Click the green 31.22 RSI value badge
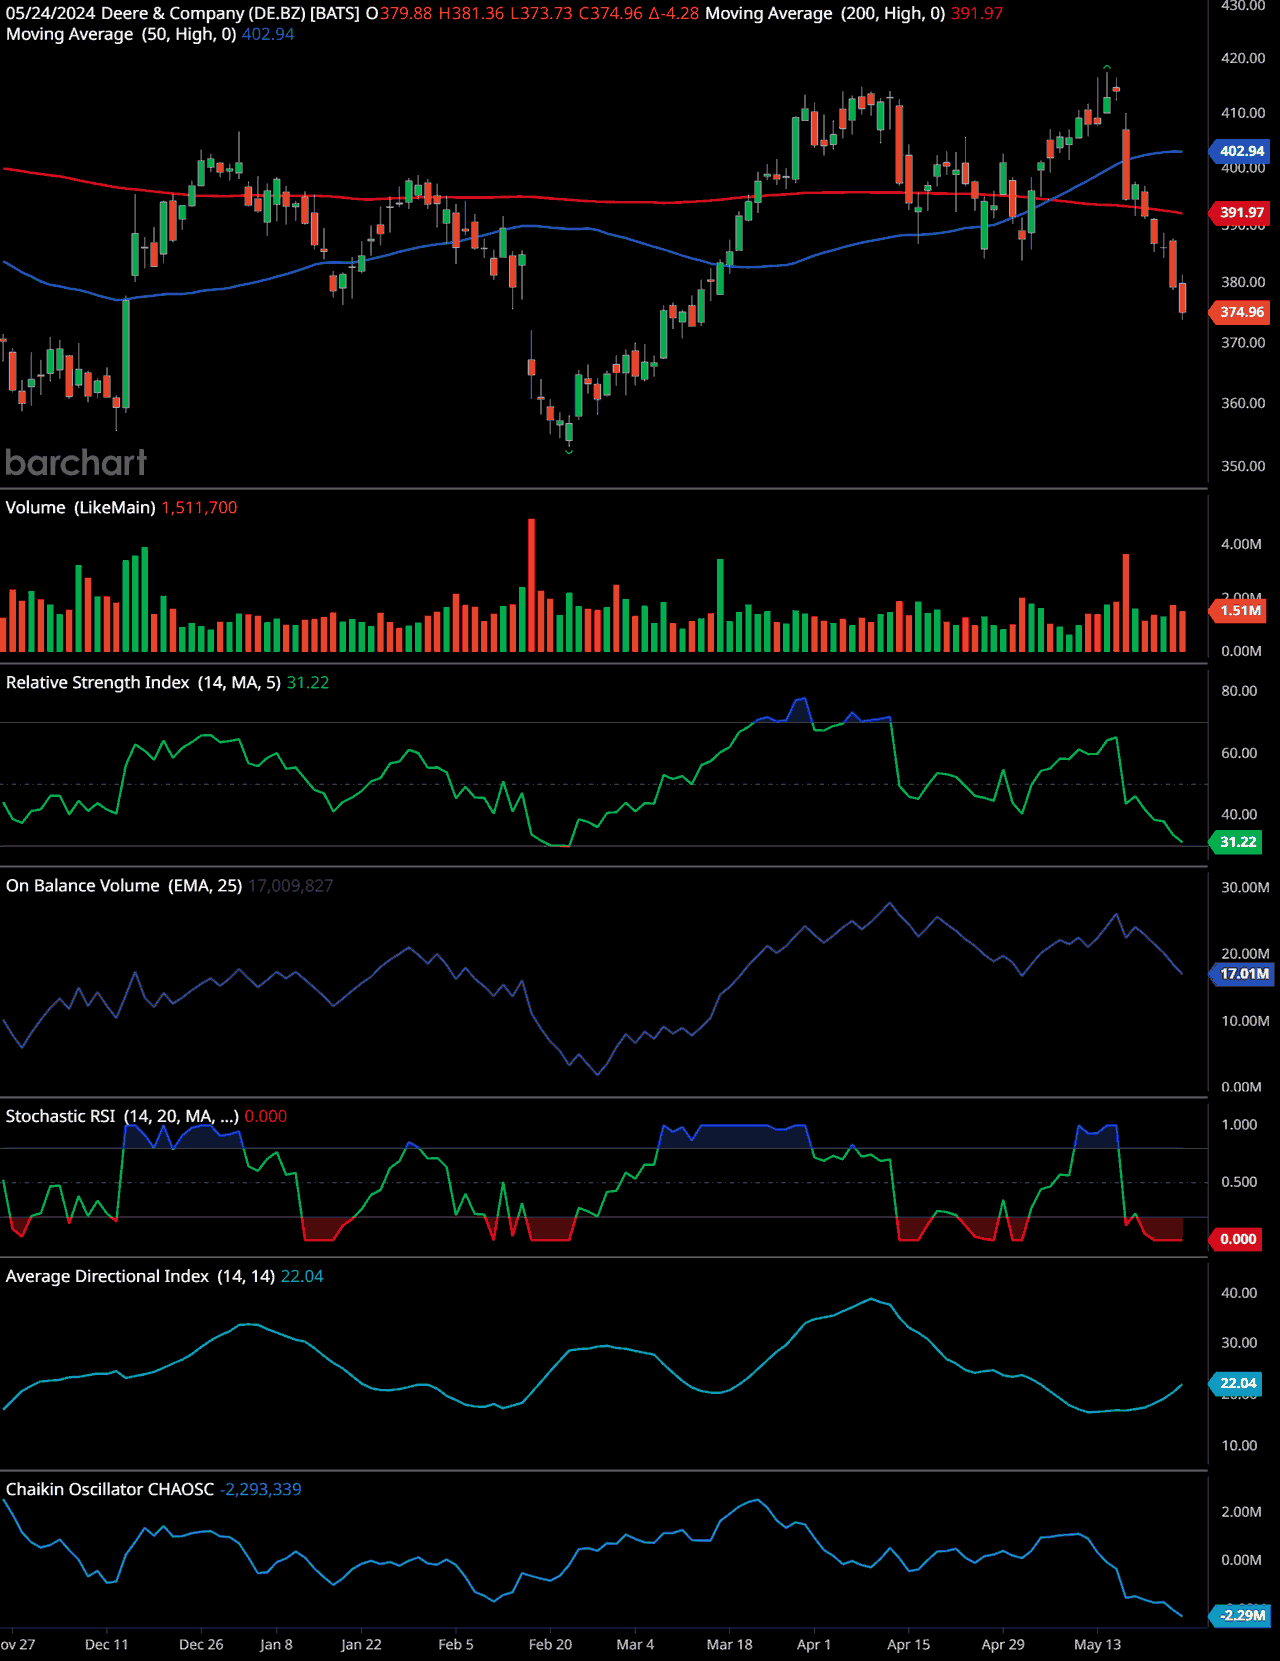Image resolution: width=1280 pixels, height=1661 pixels. coord(1237,842)
